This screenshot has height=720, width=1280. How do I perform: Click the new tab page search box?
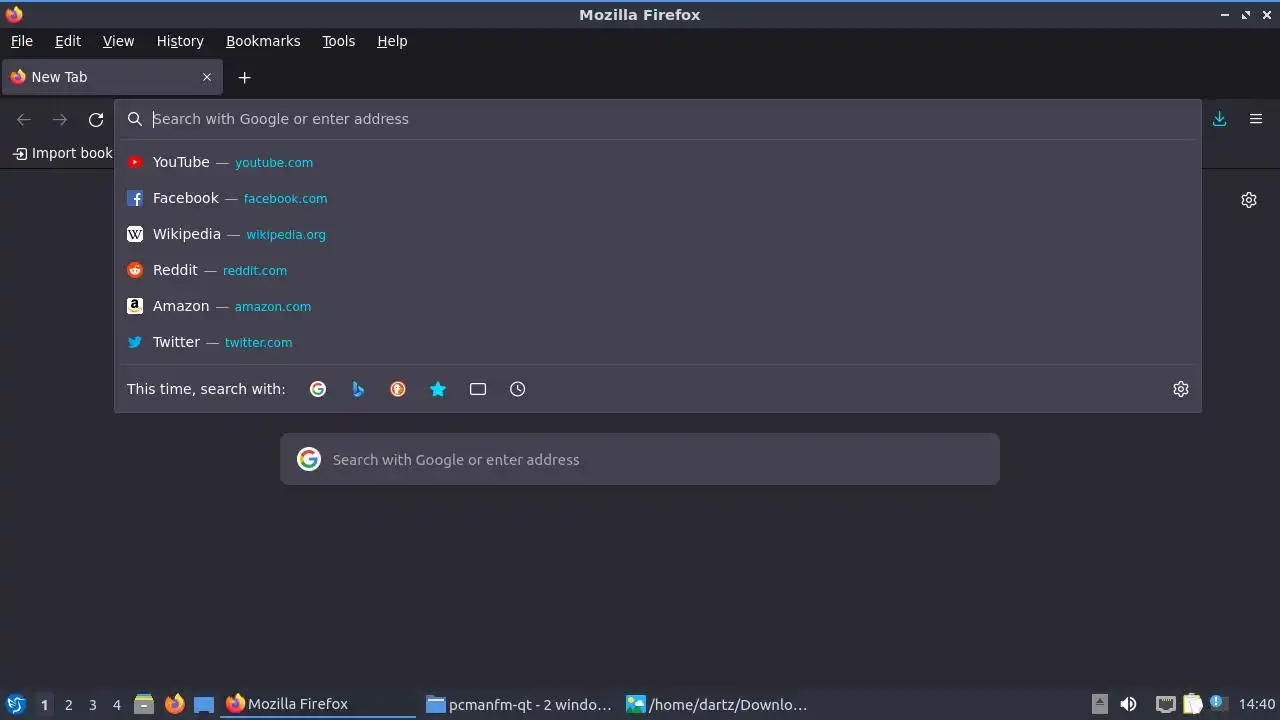coord(640,459)
